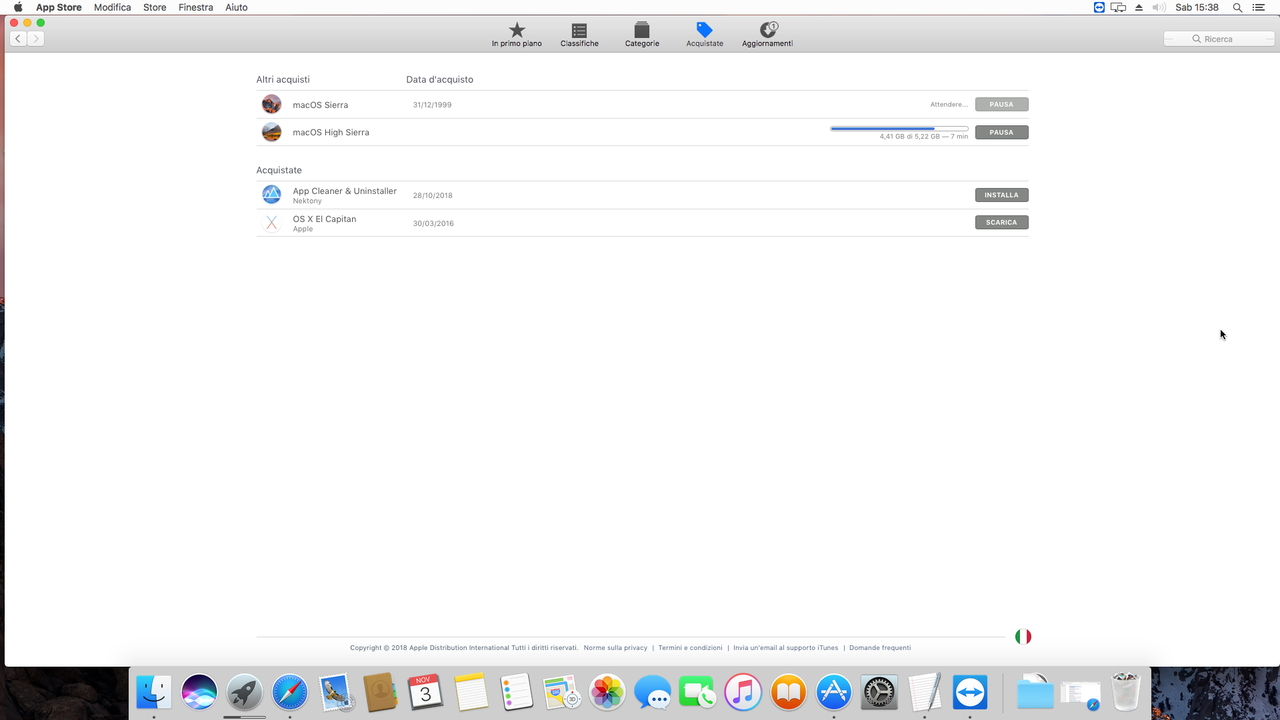The width and height of the screenshot is (1280, 720).
Task: Click the Ricerca search field
Action: tap(1218, 39)
